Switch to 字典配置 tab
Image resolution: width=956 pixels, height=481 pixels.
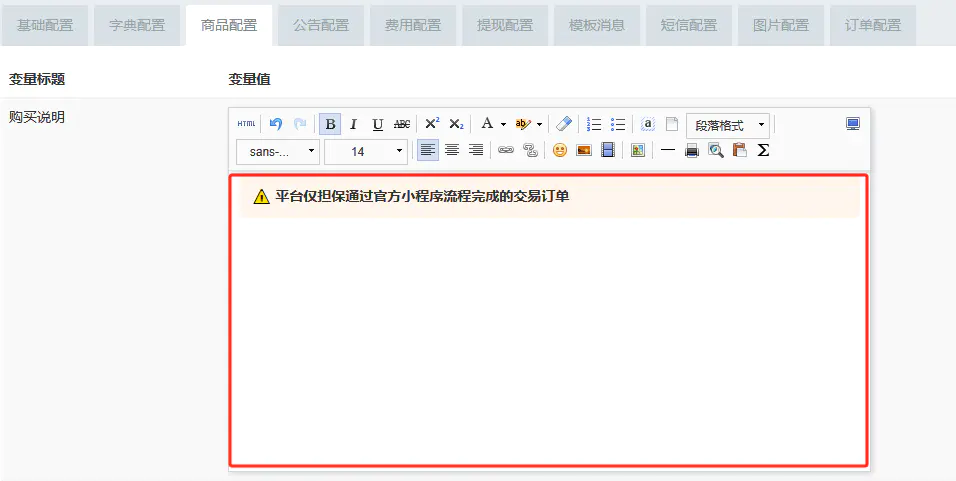pyautogui.click(x=137, y=26)
